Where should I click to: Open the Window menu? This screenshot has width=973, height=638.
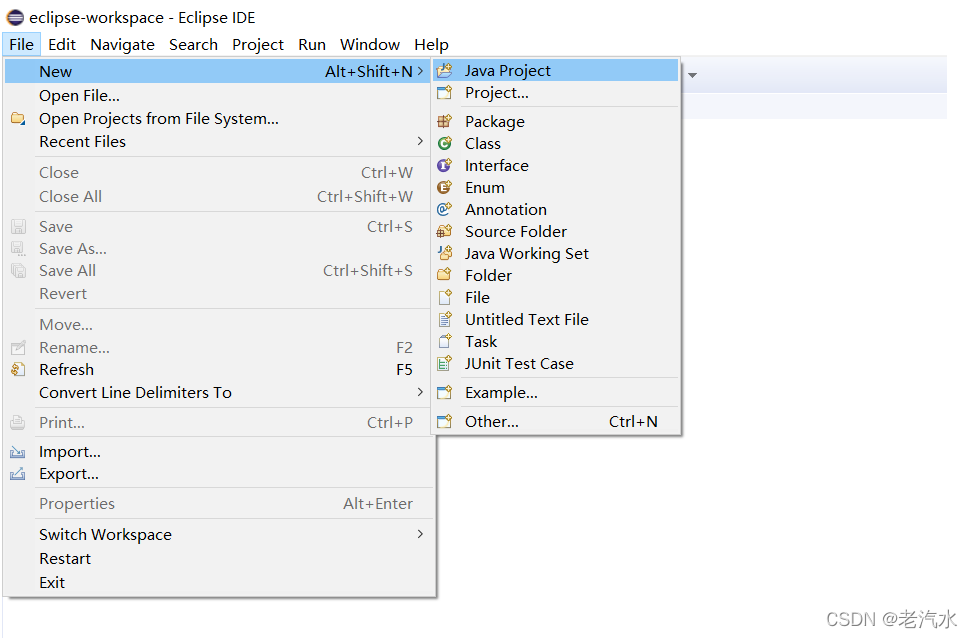click(x=370, y=45)
